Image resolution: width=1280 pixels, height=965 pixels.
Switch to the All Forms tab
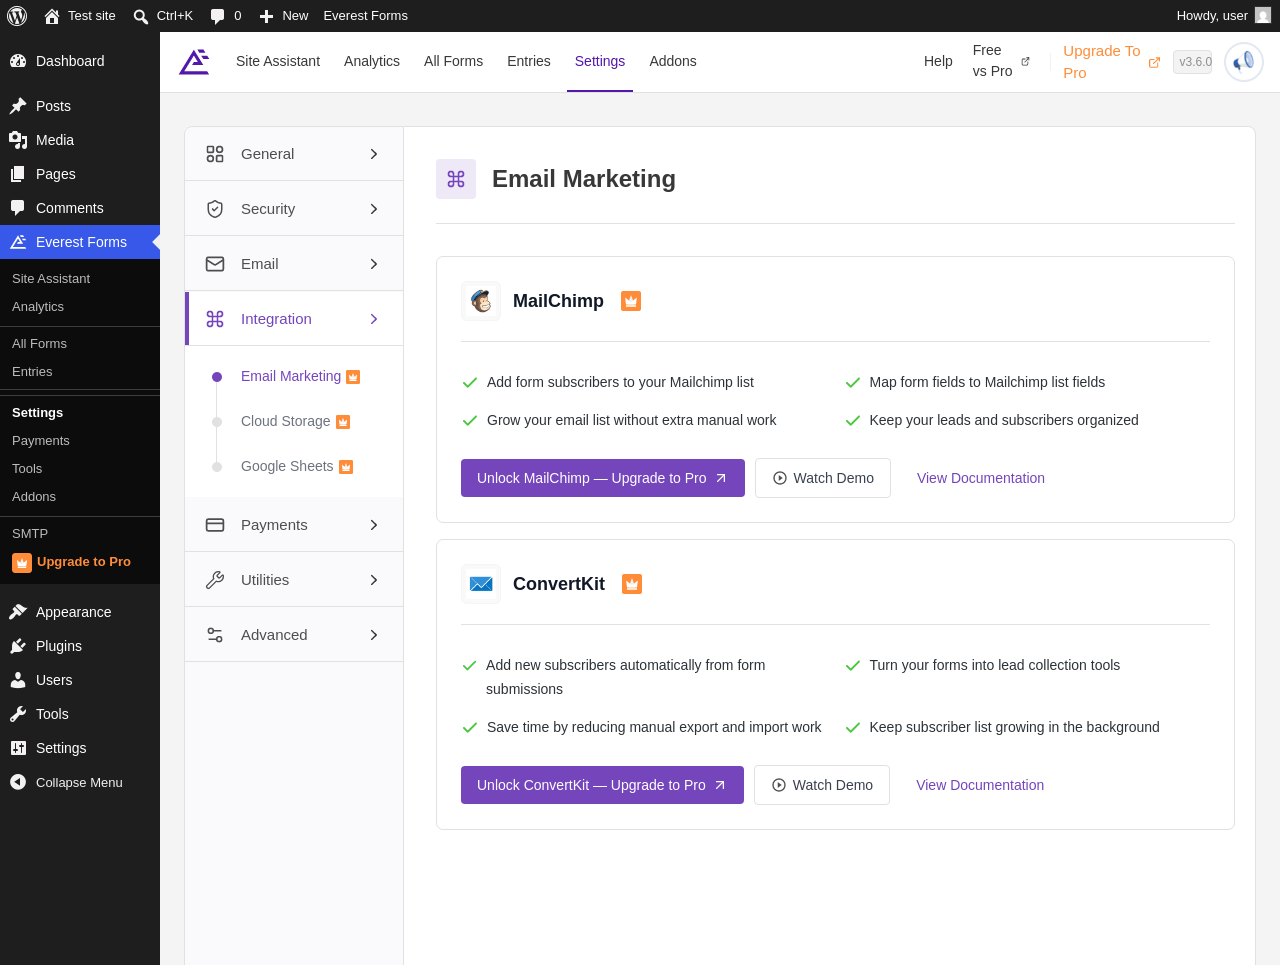click(453, 61)
